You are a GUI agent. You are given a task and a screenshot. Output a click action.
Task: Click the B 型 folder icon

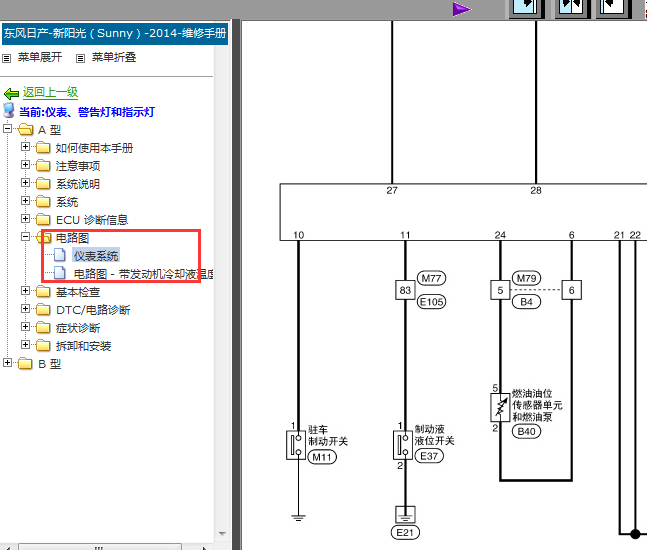pos(26,364)
